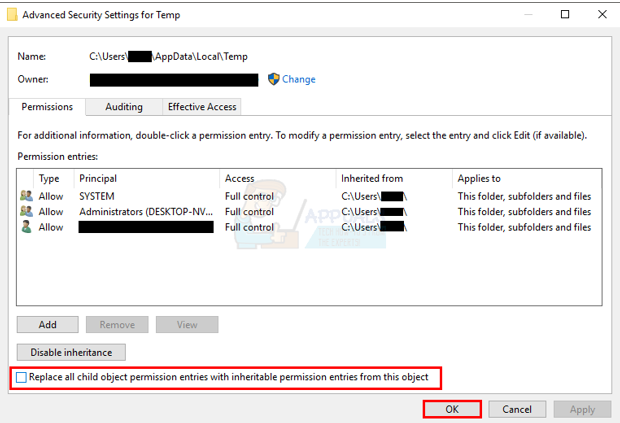Select the SYSTEM permission entry row
Screen dimensions: 620x423
(x=300, y=196)
